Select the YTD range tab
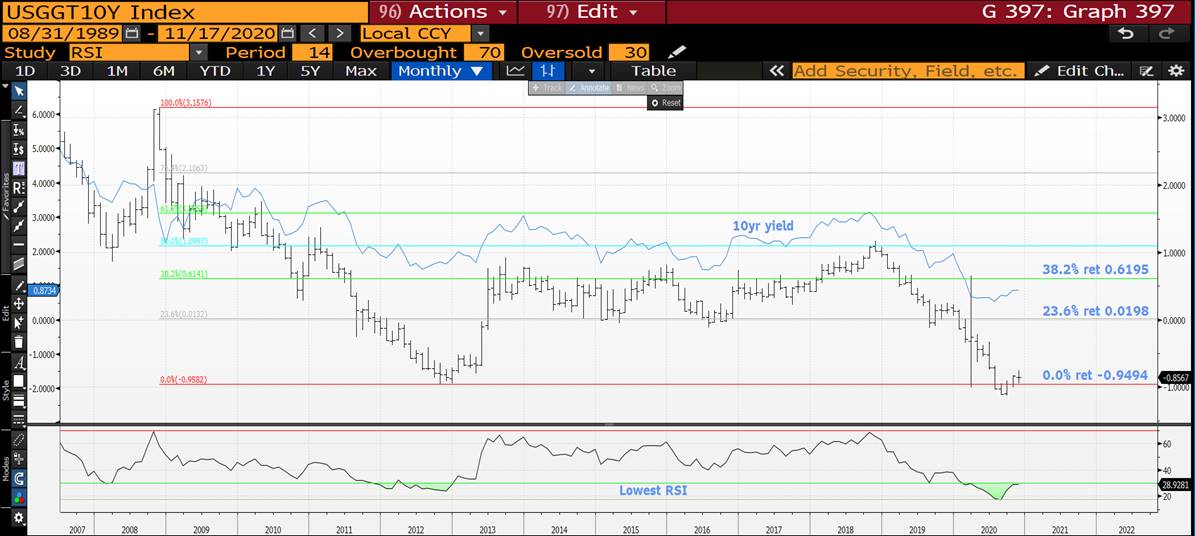Viewport: 1195px width, 536px height. point(214,71)
